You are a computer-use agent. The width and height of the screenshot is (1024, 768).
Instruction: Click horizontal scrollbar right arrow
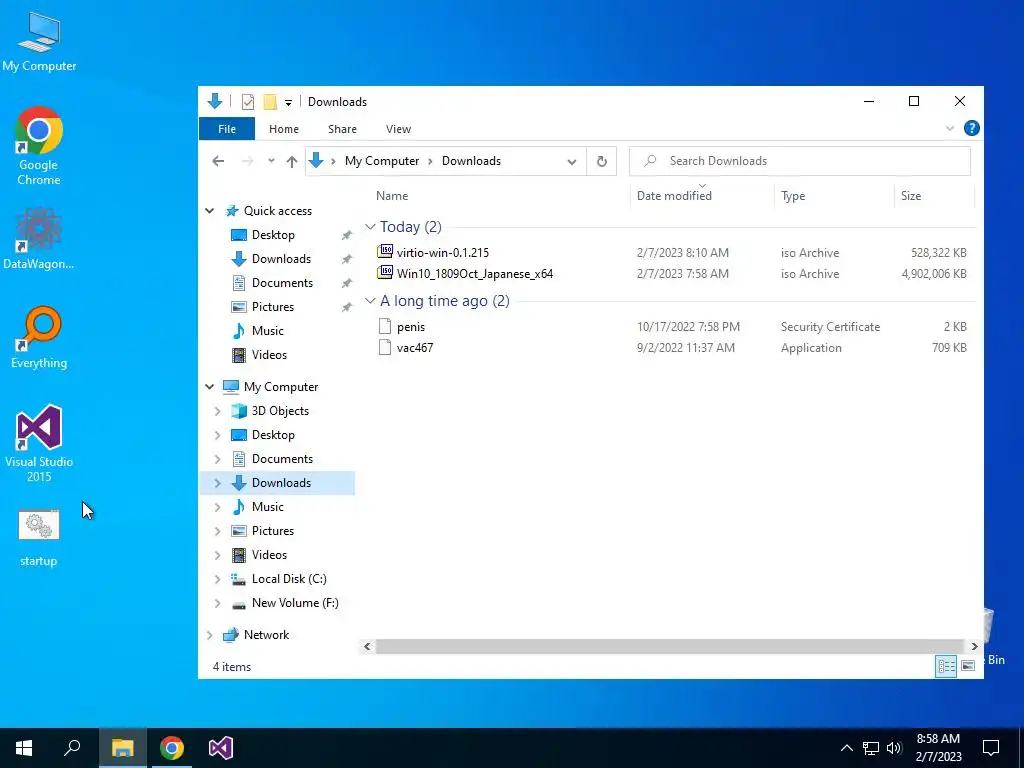pyautogui.click(x=974, y=647)
